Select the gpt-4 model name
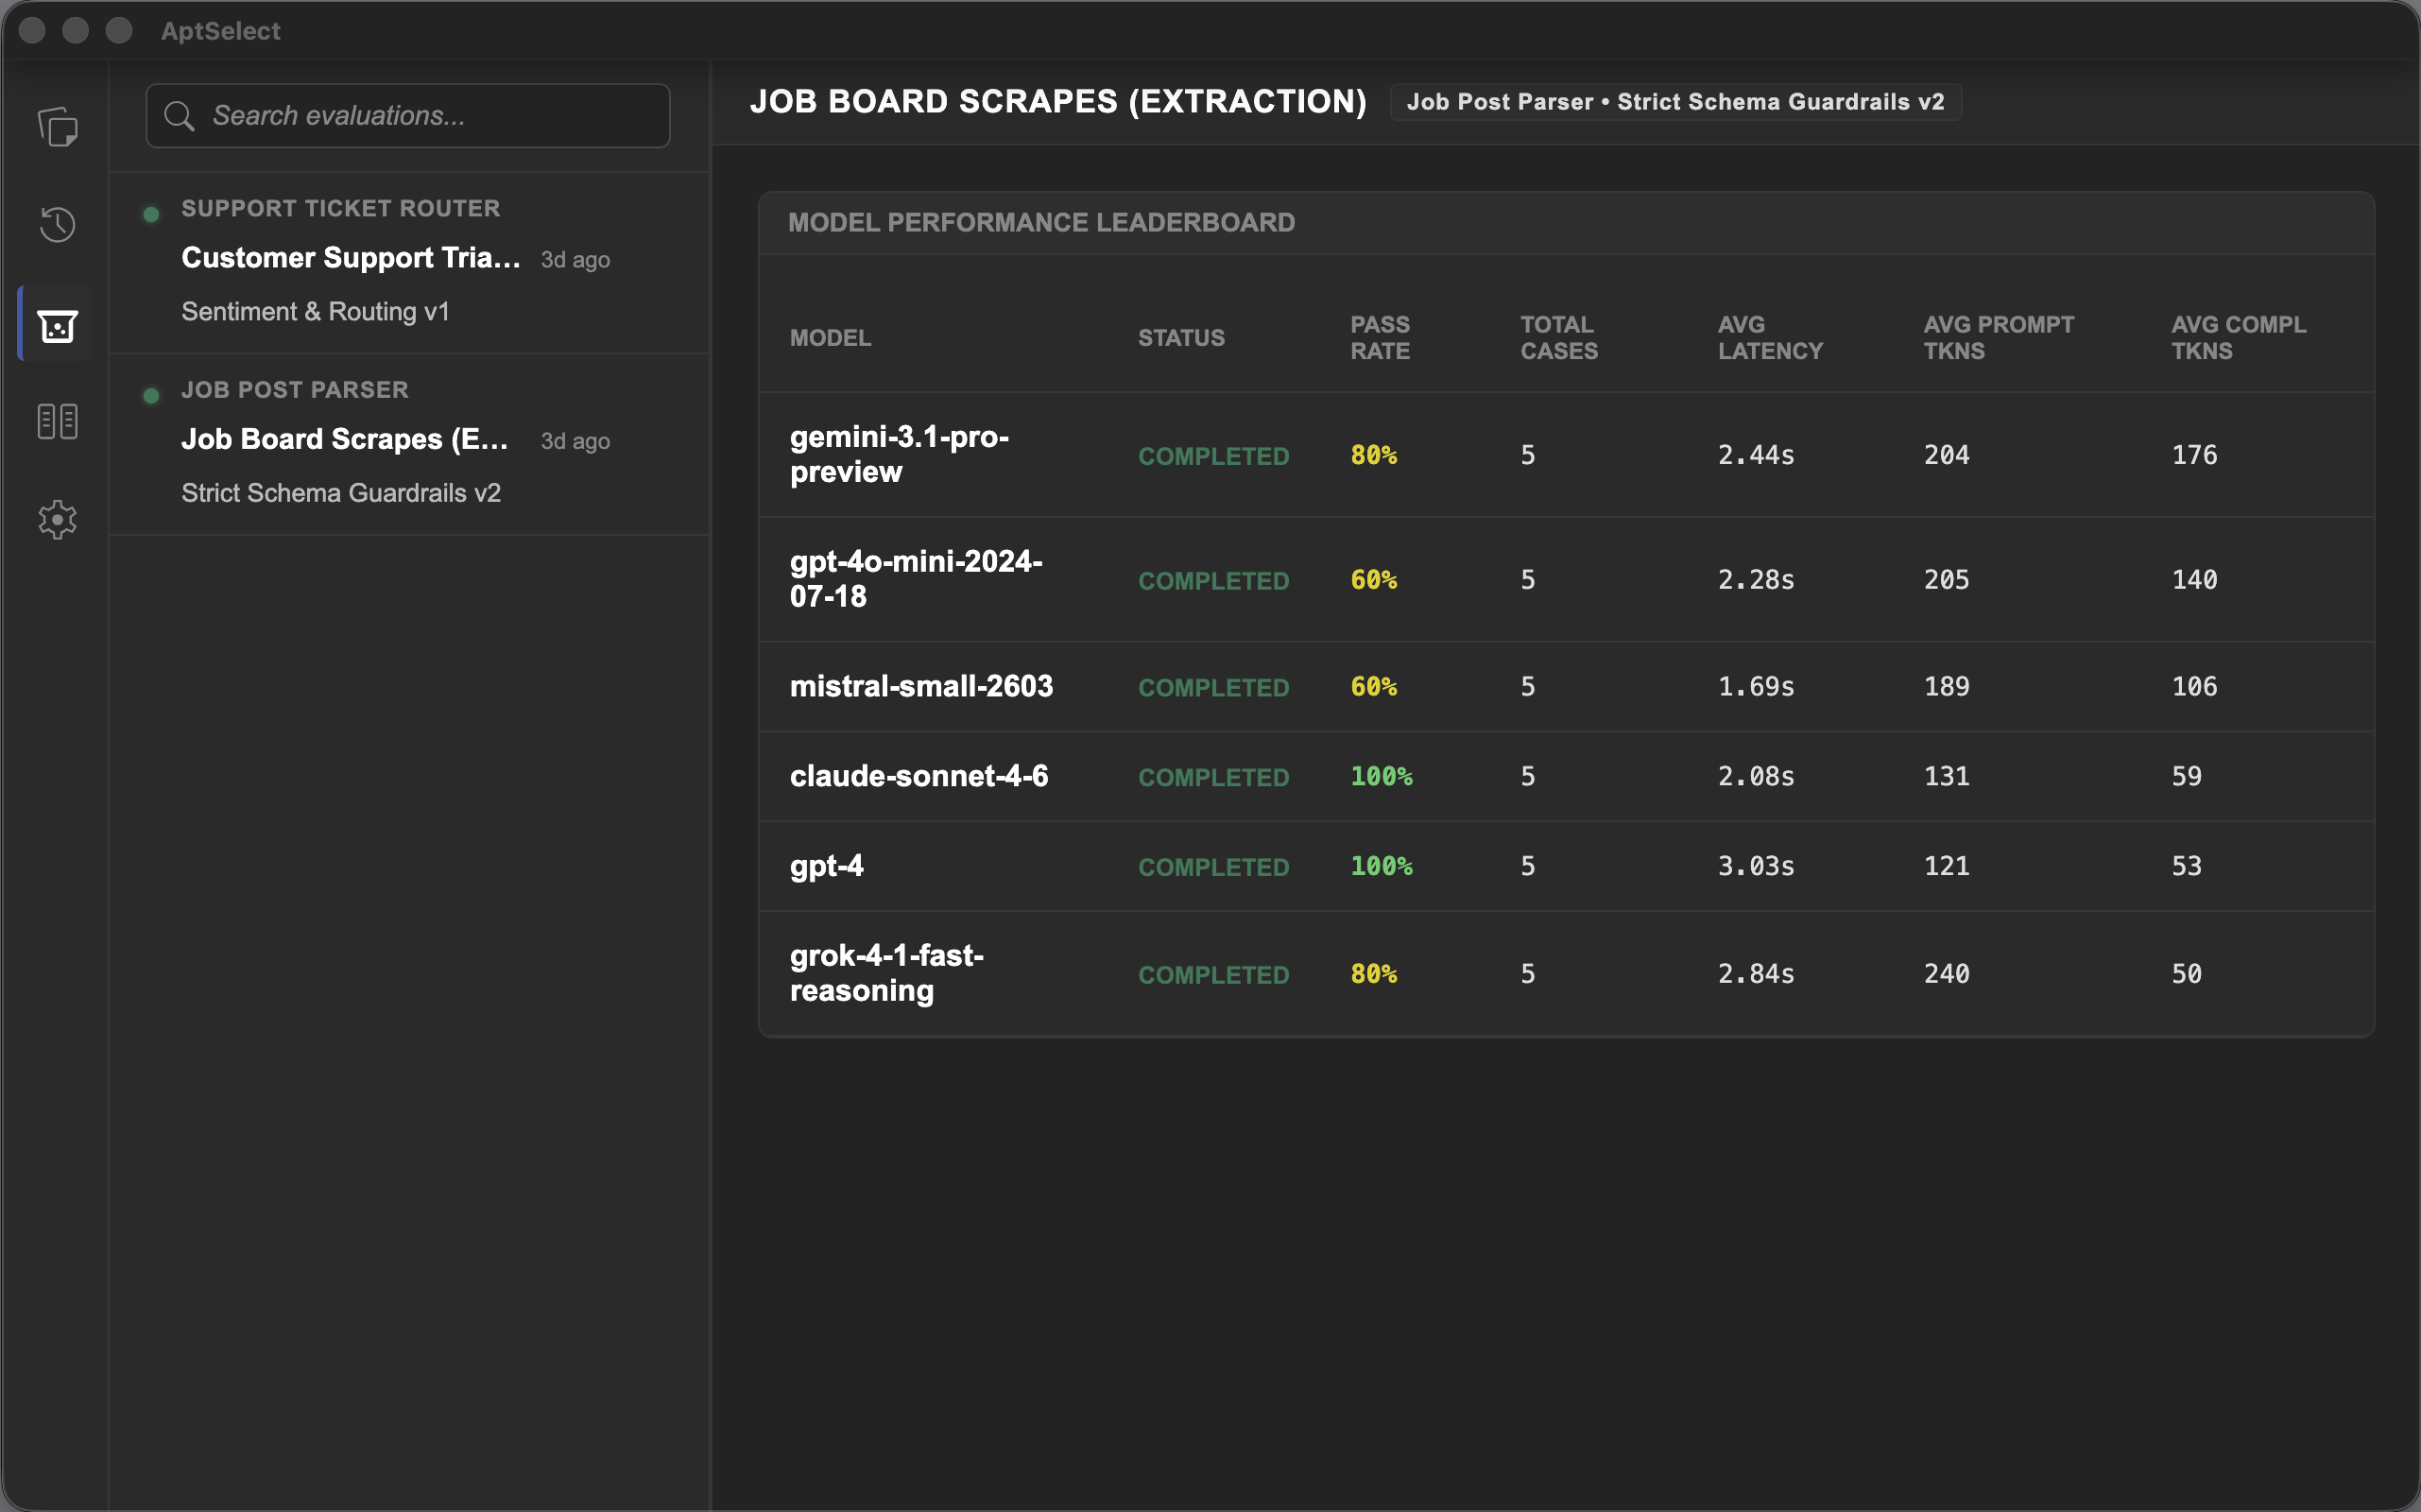The height and width of the screenshot is (1512, 2421). coord(826,866)
